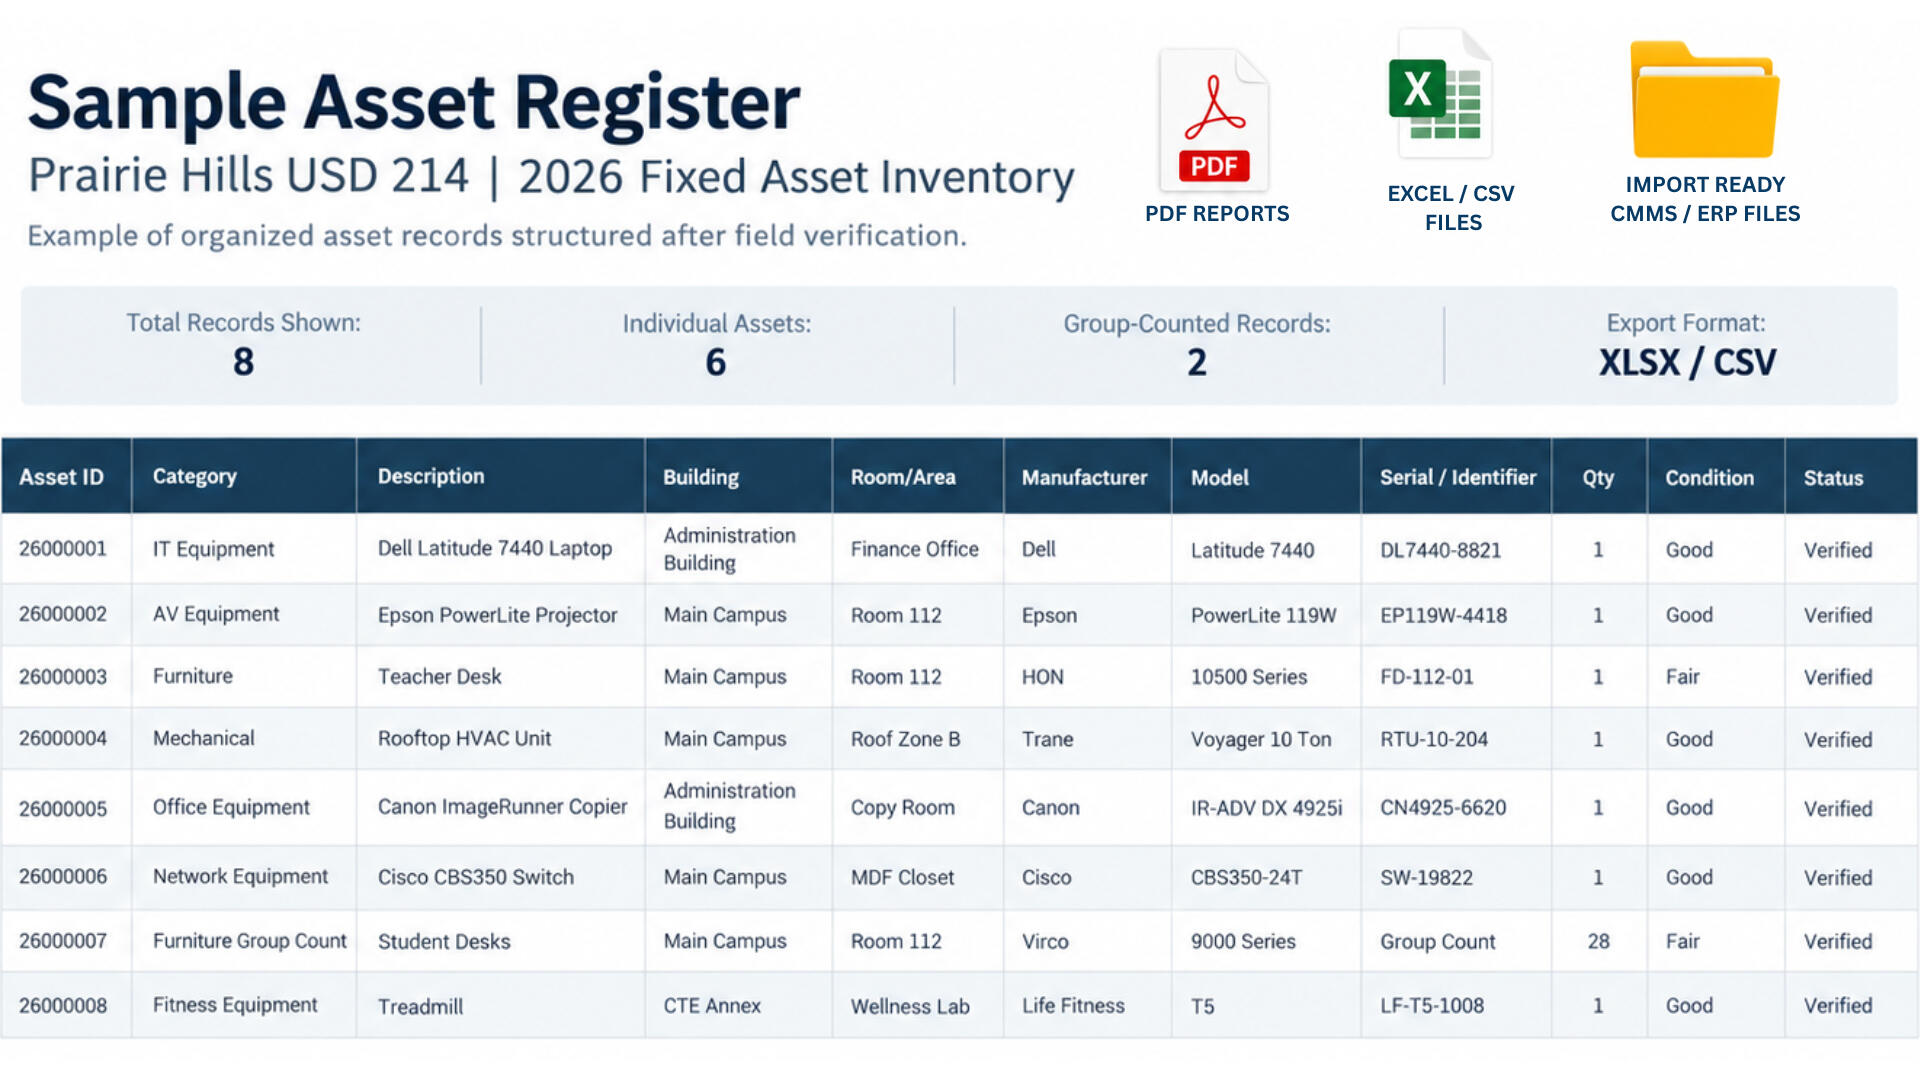This screenshot has width=1920, height=1080.
Task: Select asset ID 26000002
Action: (x=63, y=614)
